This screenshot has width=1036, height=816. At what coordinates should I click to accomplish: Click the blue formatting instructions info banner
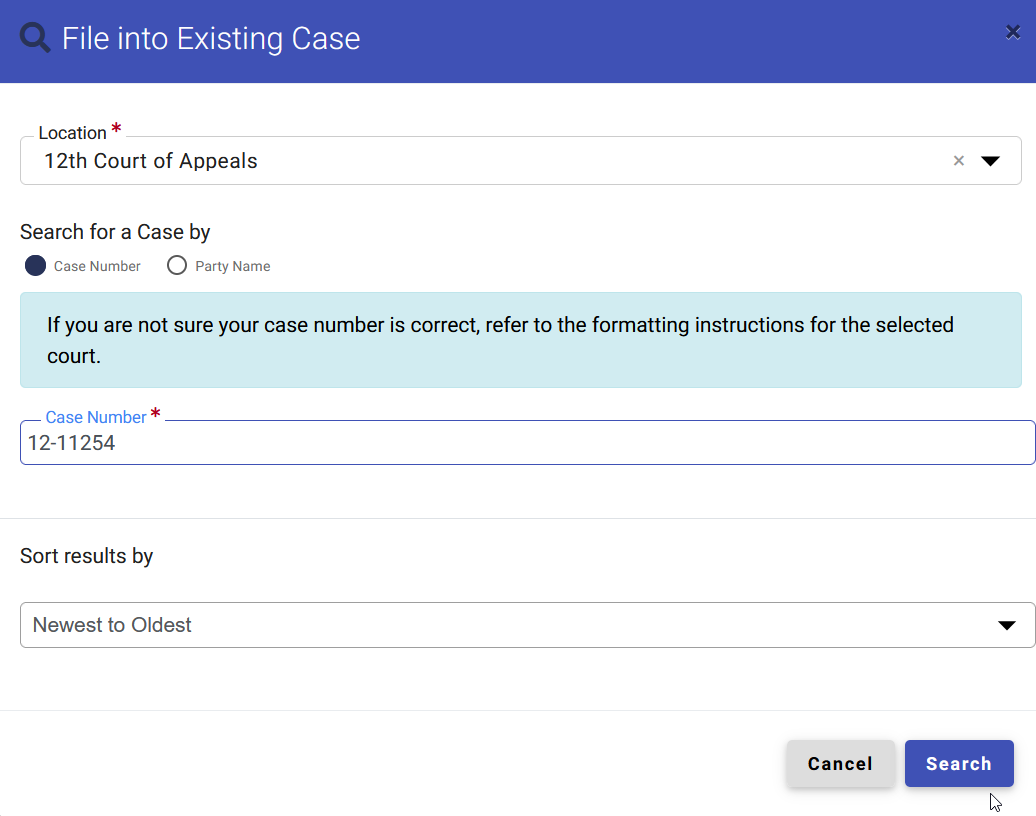click(520, 339)
